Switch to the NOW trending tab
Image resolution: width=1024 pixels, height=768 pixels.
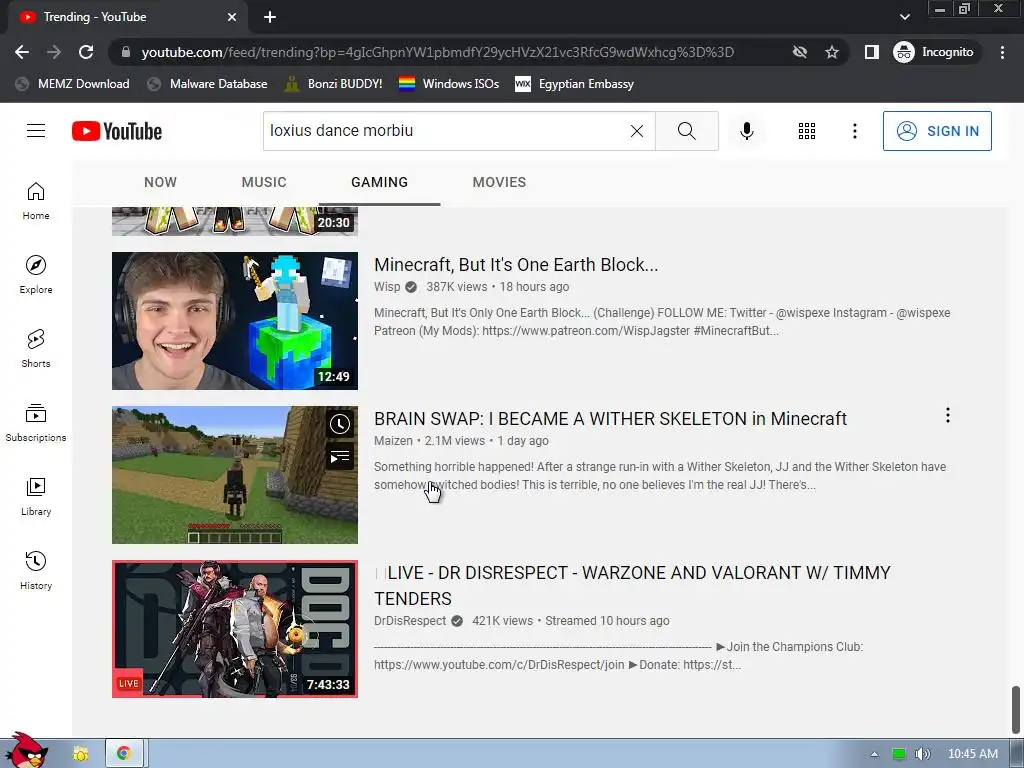[x=160, y=182]
